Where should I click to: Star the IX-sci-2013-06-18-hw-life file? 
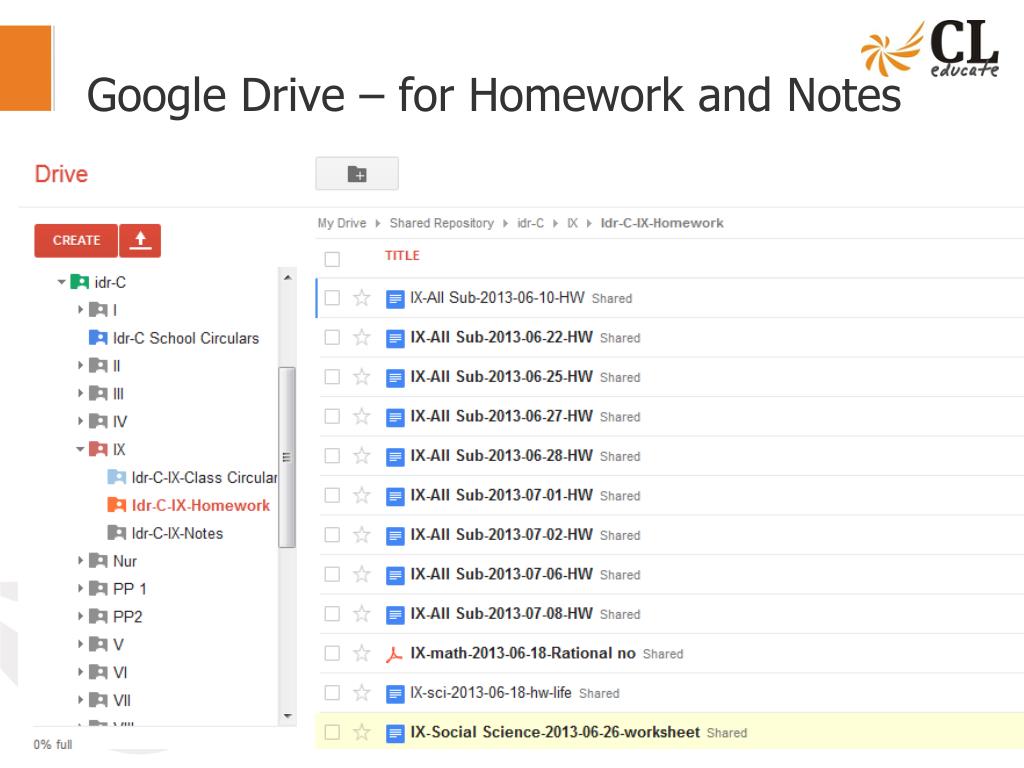pos(361,693)
